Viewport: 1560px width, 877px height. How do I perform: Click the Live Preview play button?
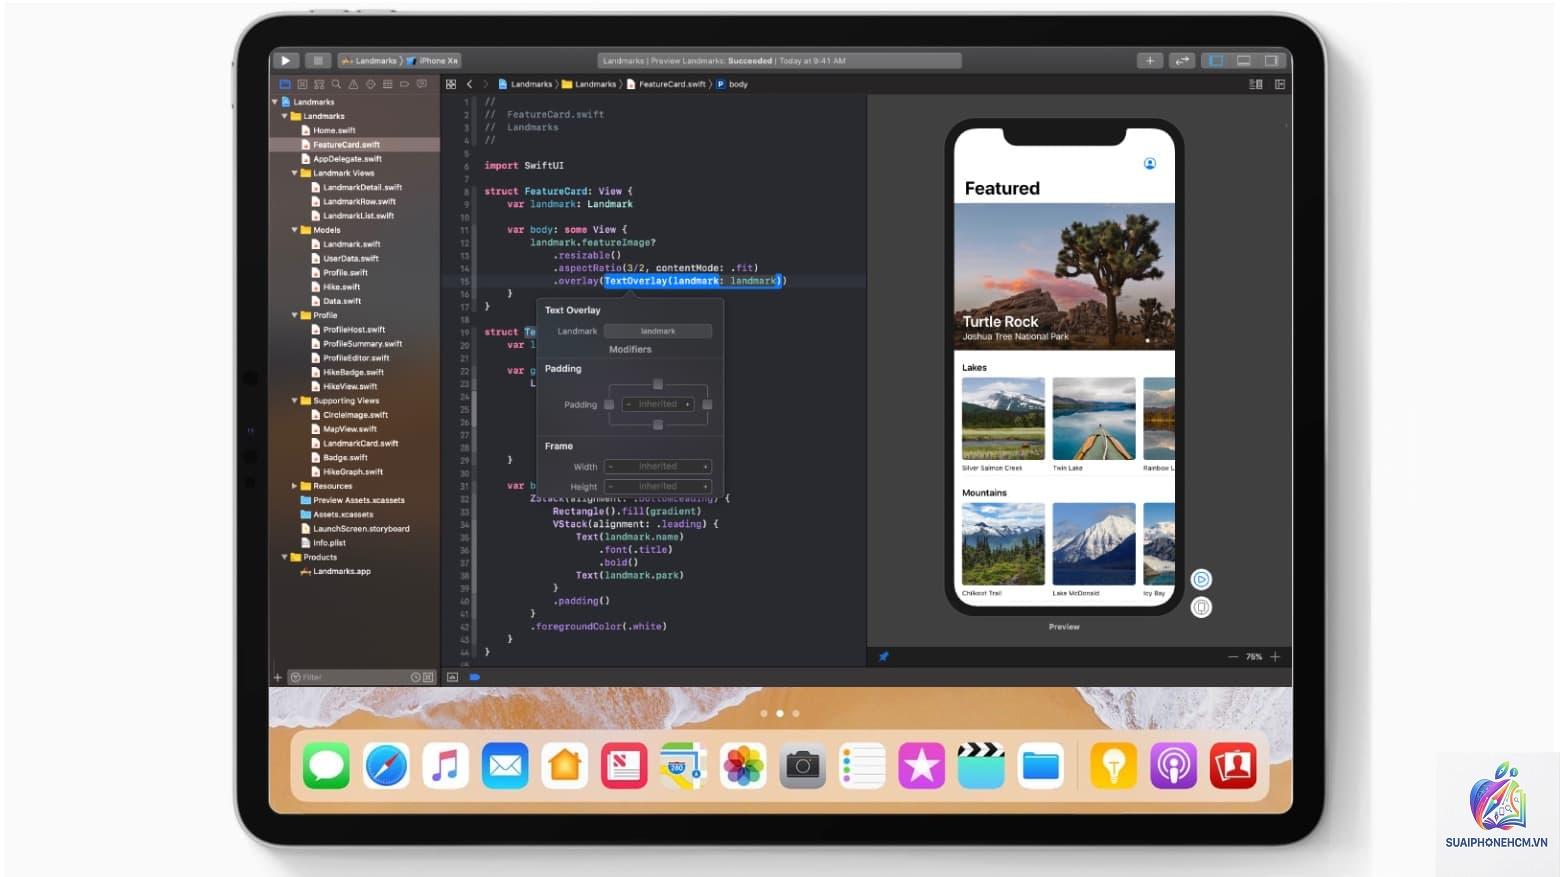coord(1201,579)
